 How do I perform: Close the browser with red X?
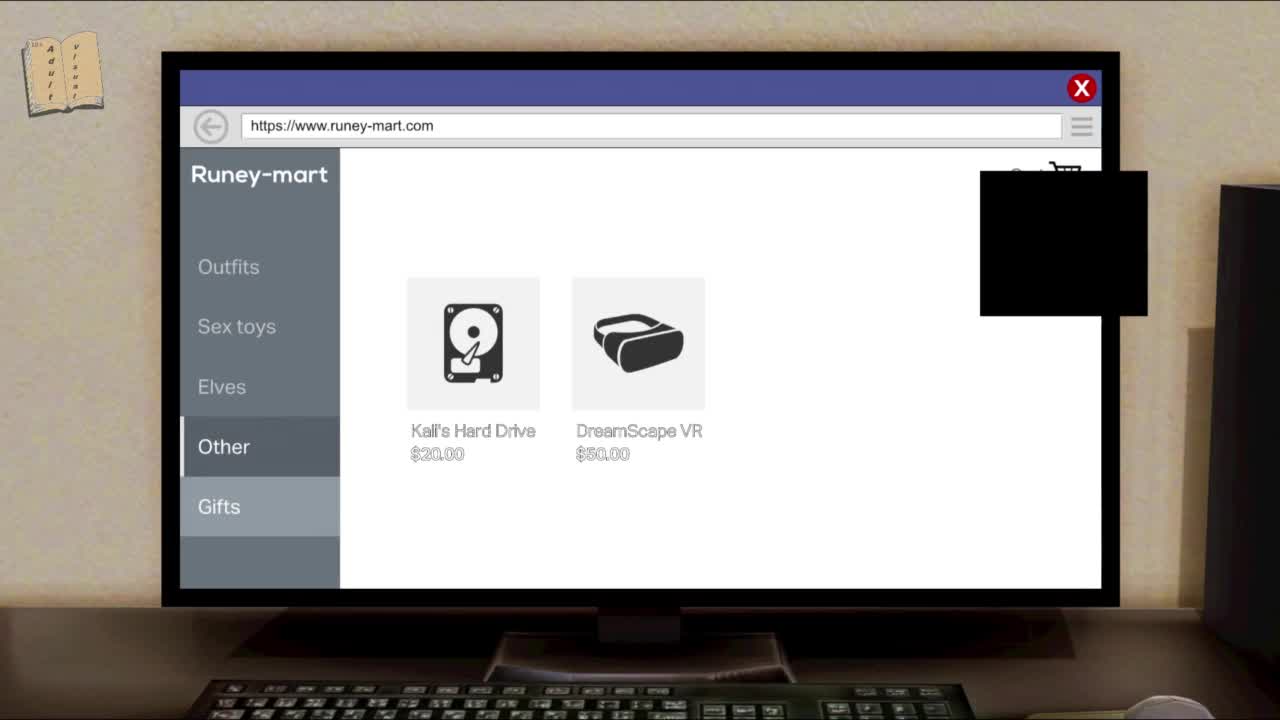[1081, 88]
